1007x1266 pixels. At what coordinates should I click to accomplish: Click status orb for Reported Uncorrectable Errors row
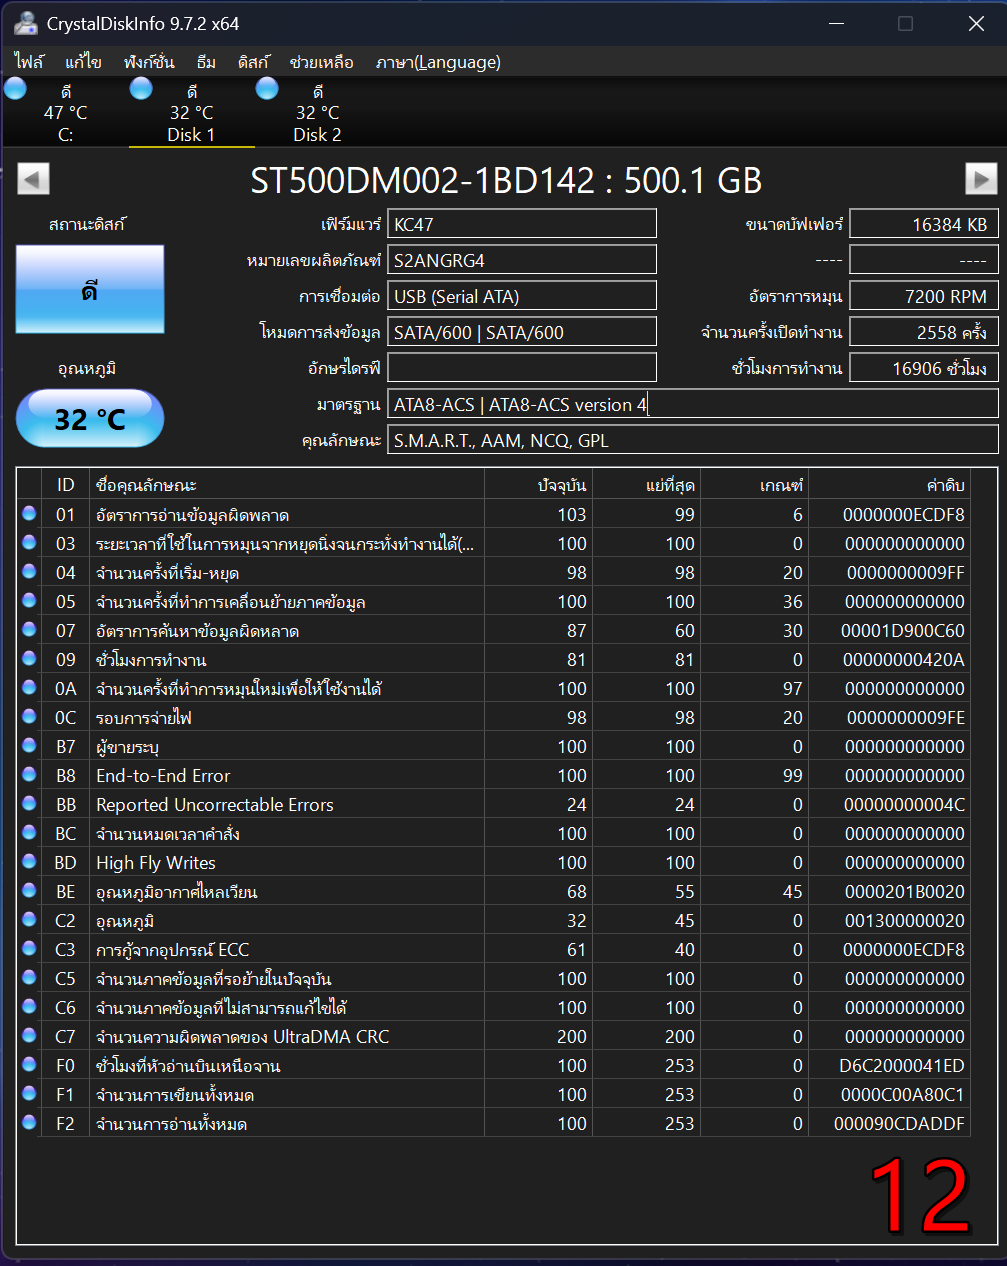point(29,804)
